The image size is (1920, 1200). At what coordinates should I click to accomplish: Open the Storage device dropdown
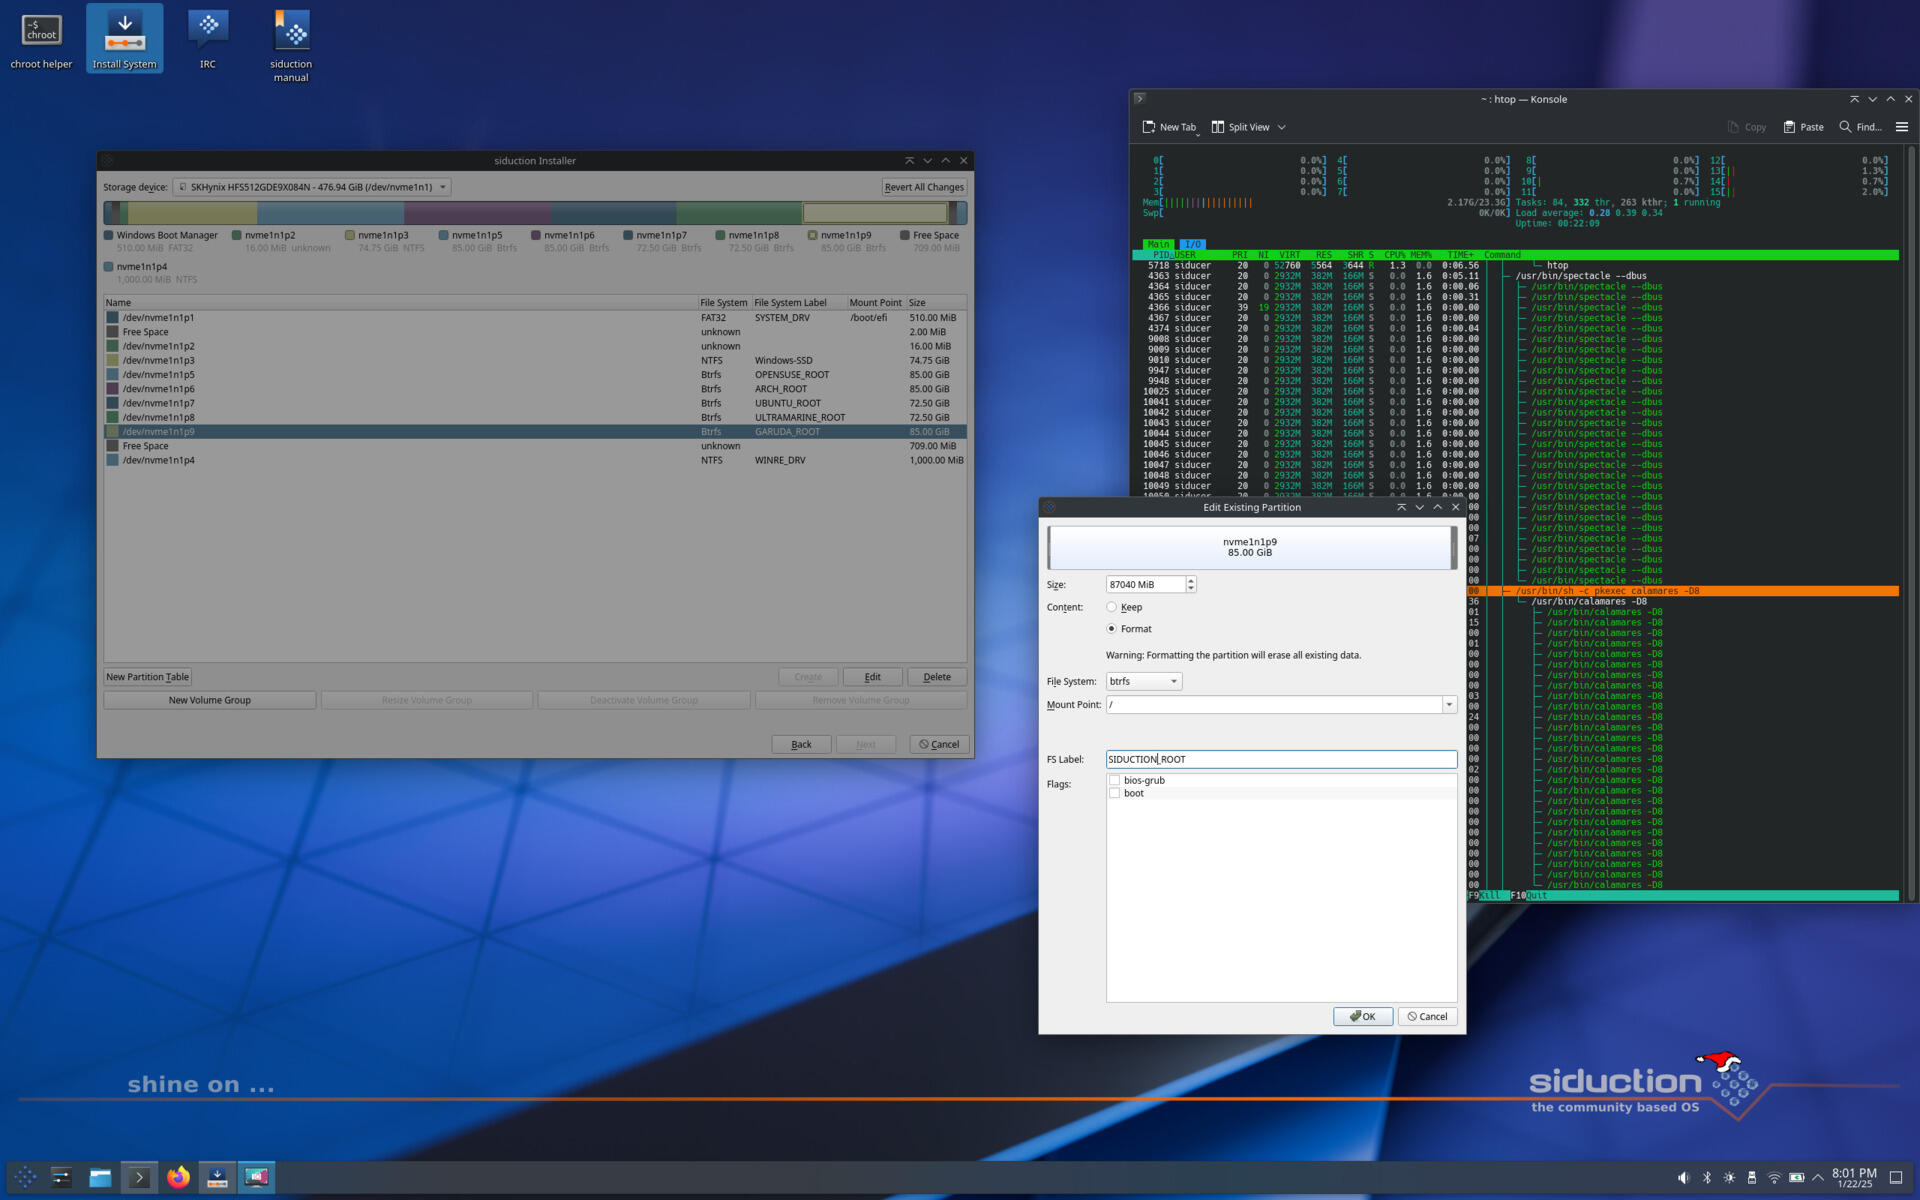click(312, 187)
